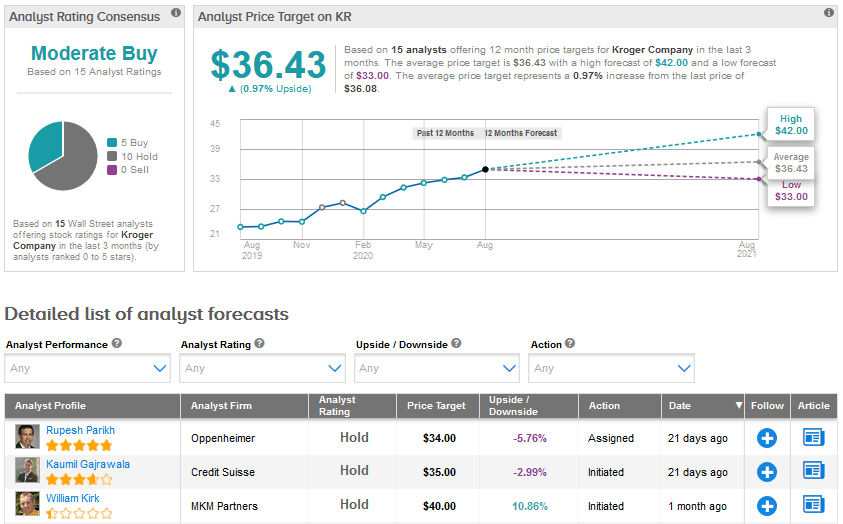Viewport: 843px width, 524px height.
Task: Click William Kirk's profile photo thumbnail
Action: (27, 505)
